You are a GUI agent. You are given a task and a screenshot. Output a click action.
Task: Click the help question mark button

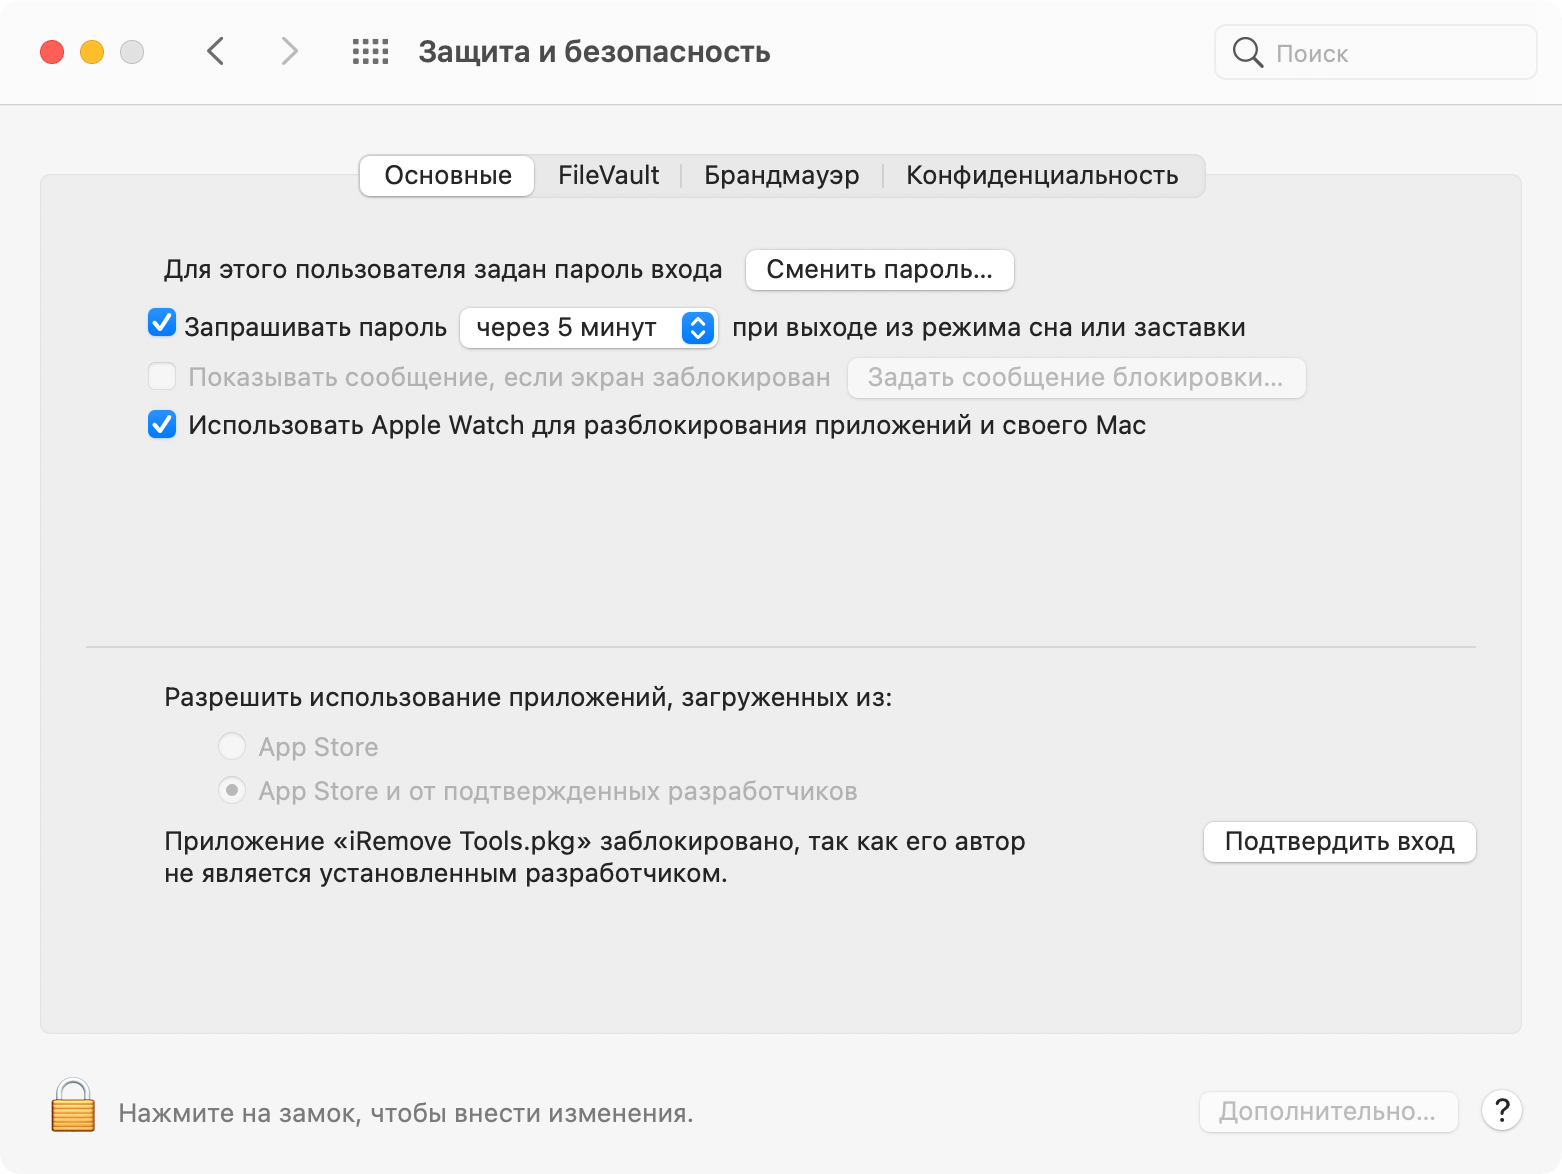click(1501, 1110)
